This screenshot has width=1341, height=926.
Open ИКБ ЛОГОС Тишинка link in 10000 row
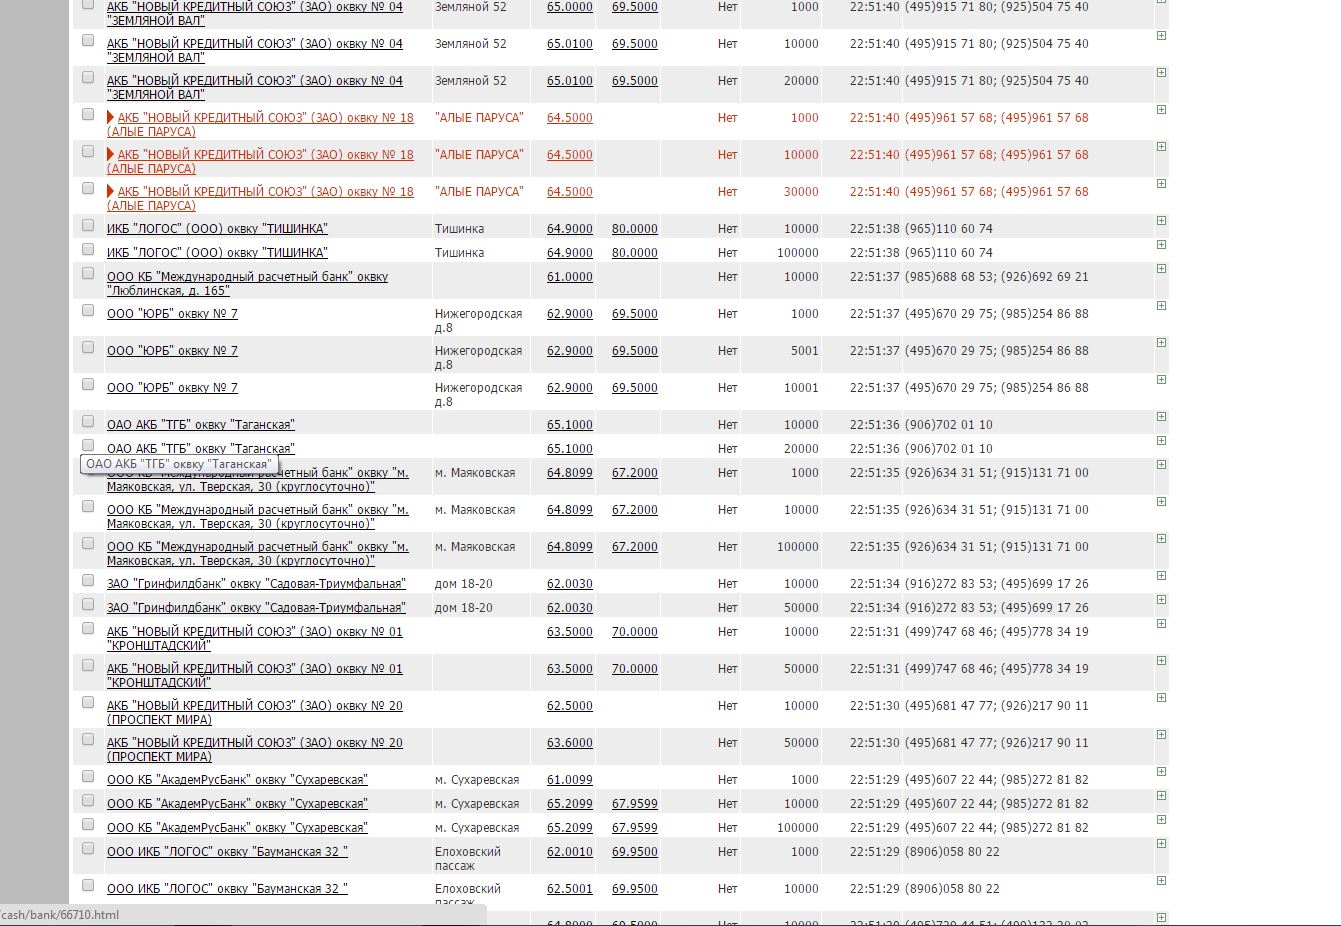point(217,229)
